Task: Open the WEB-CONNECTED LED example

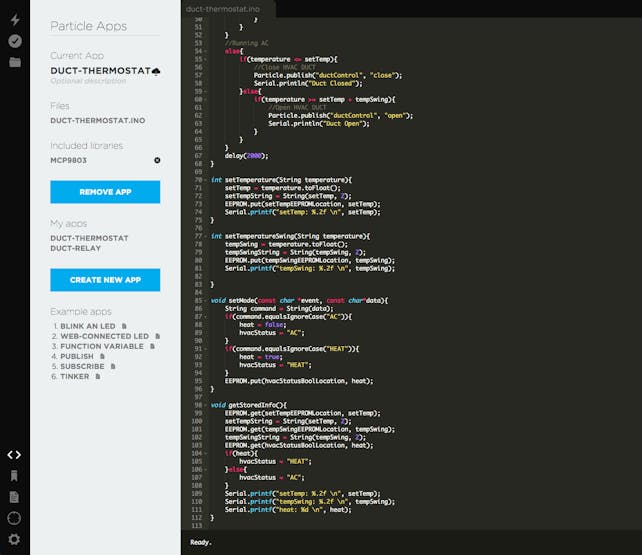Action: point(104,336)
